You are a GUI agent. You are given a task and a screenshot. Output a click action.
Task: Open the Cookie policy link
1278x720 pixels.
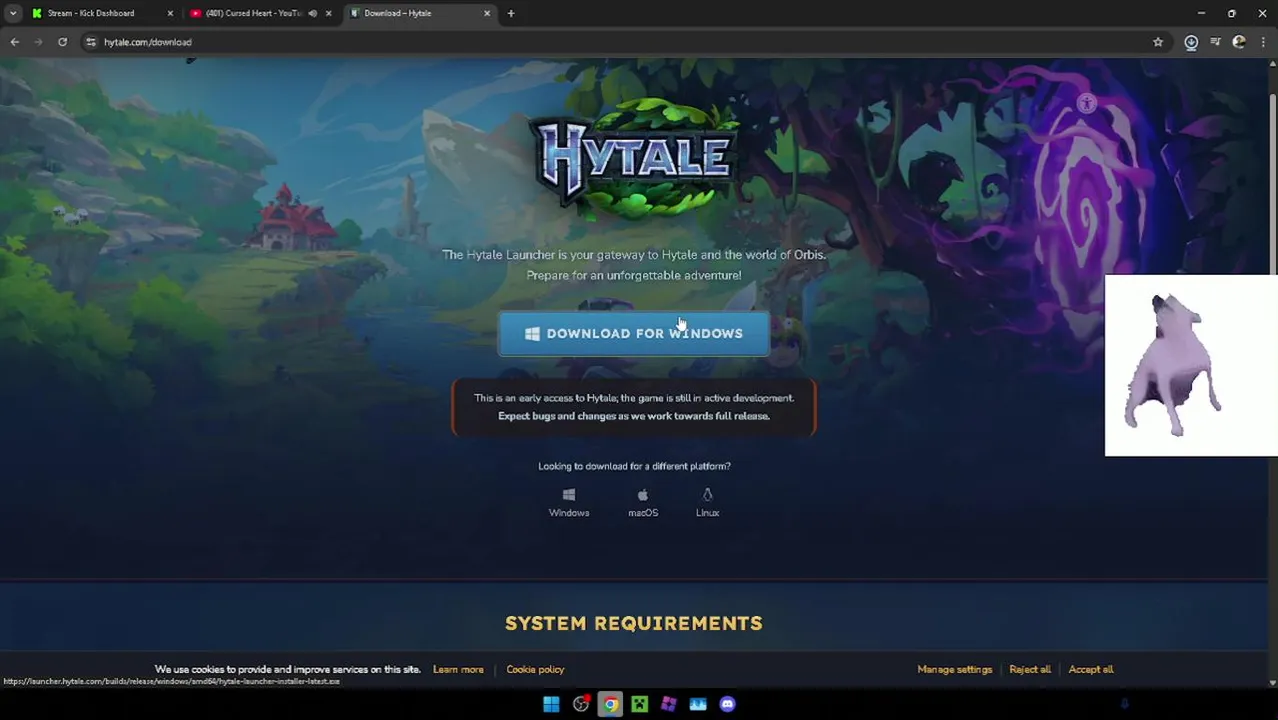point(535,669)
